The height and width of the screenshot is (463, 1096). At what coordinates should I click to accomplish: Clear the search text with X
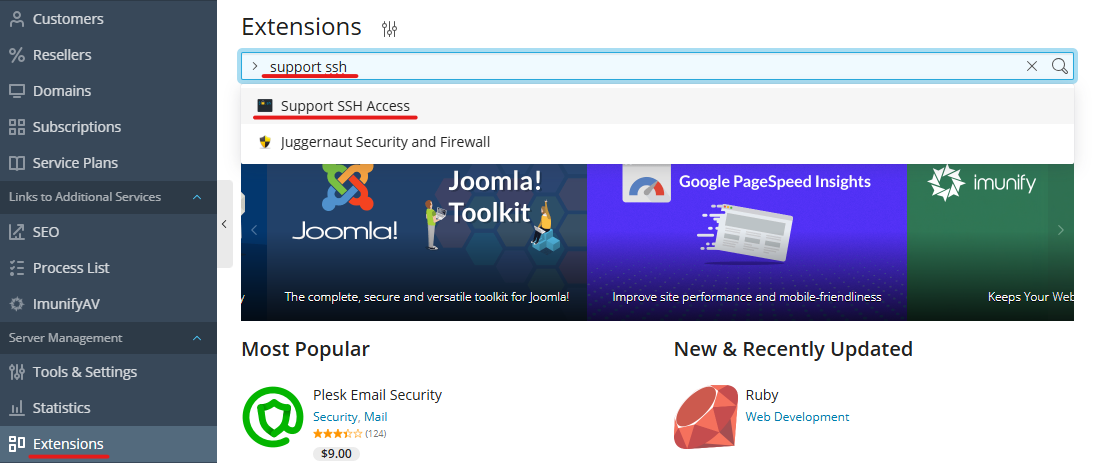(x=1032, y=66)
